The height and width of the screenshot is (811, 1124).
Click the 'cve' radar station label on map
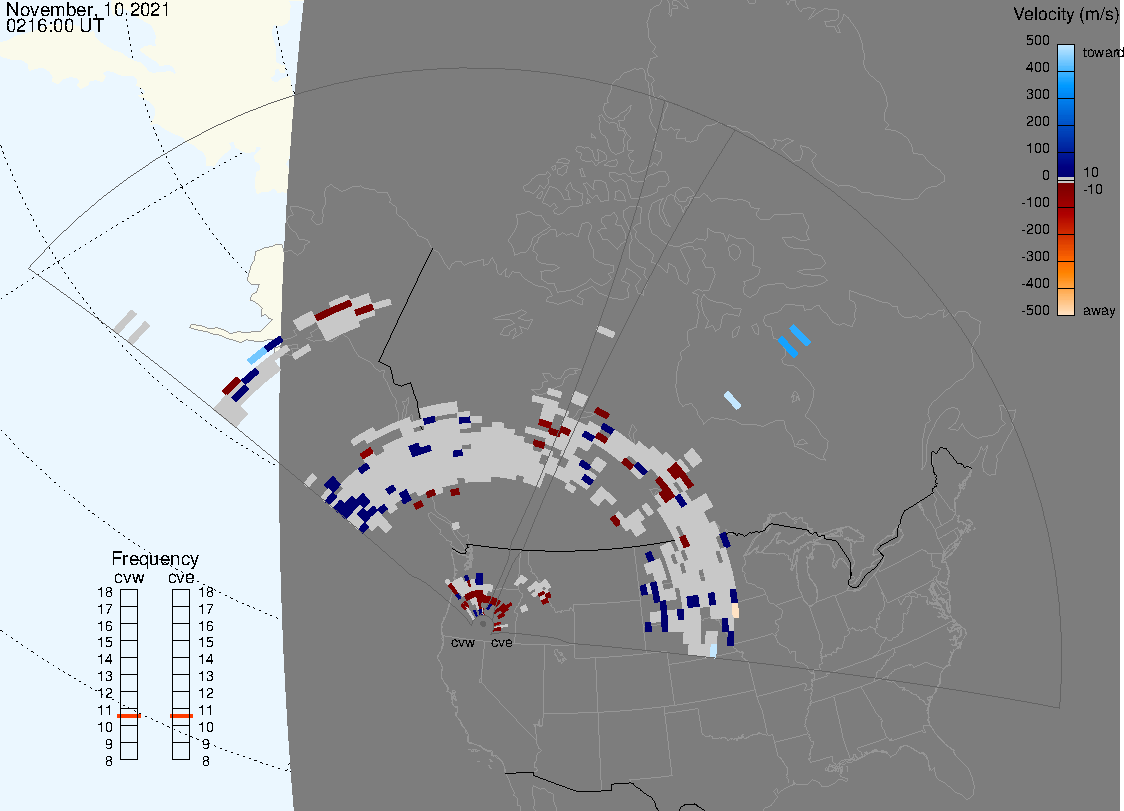pyautogui.click(x=502, y=642)
